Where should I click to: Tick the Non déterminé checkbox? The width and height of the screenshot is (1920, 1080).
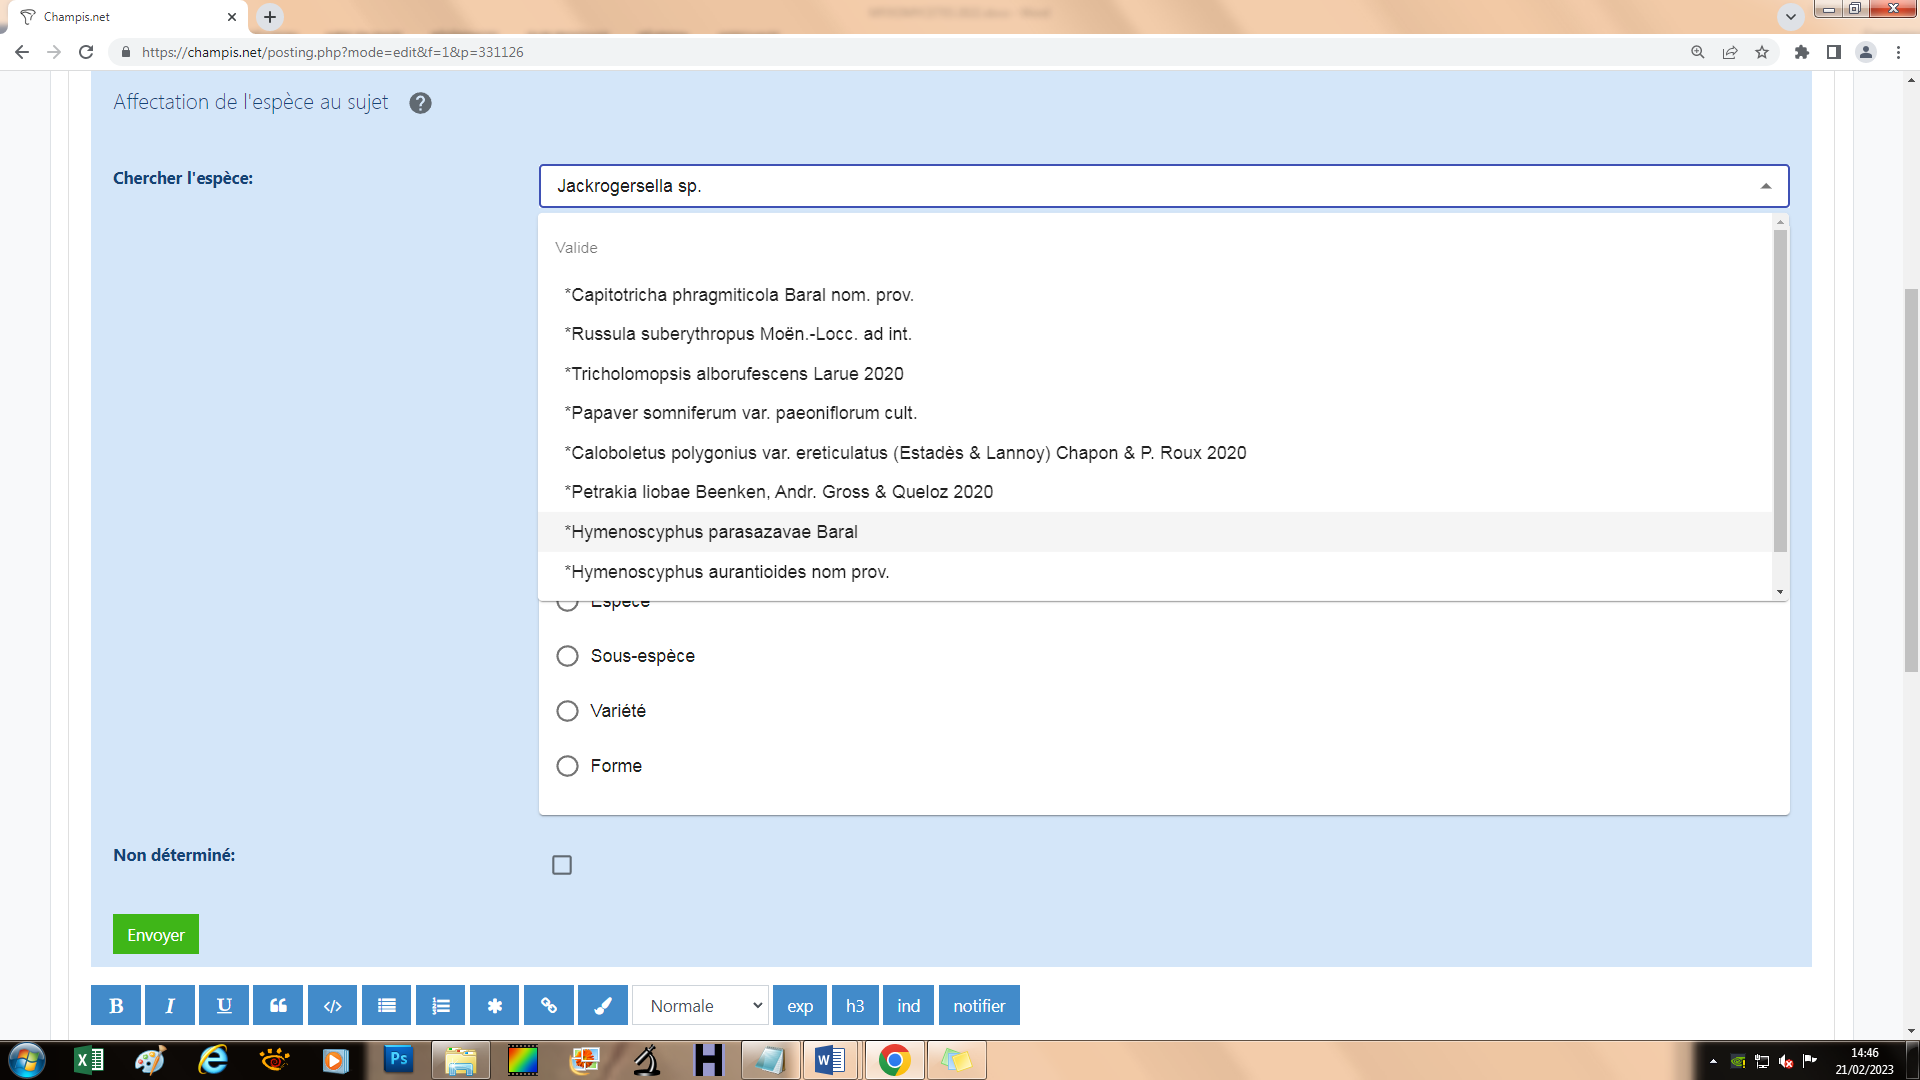(x=562, y=865)
